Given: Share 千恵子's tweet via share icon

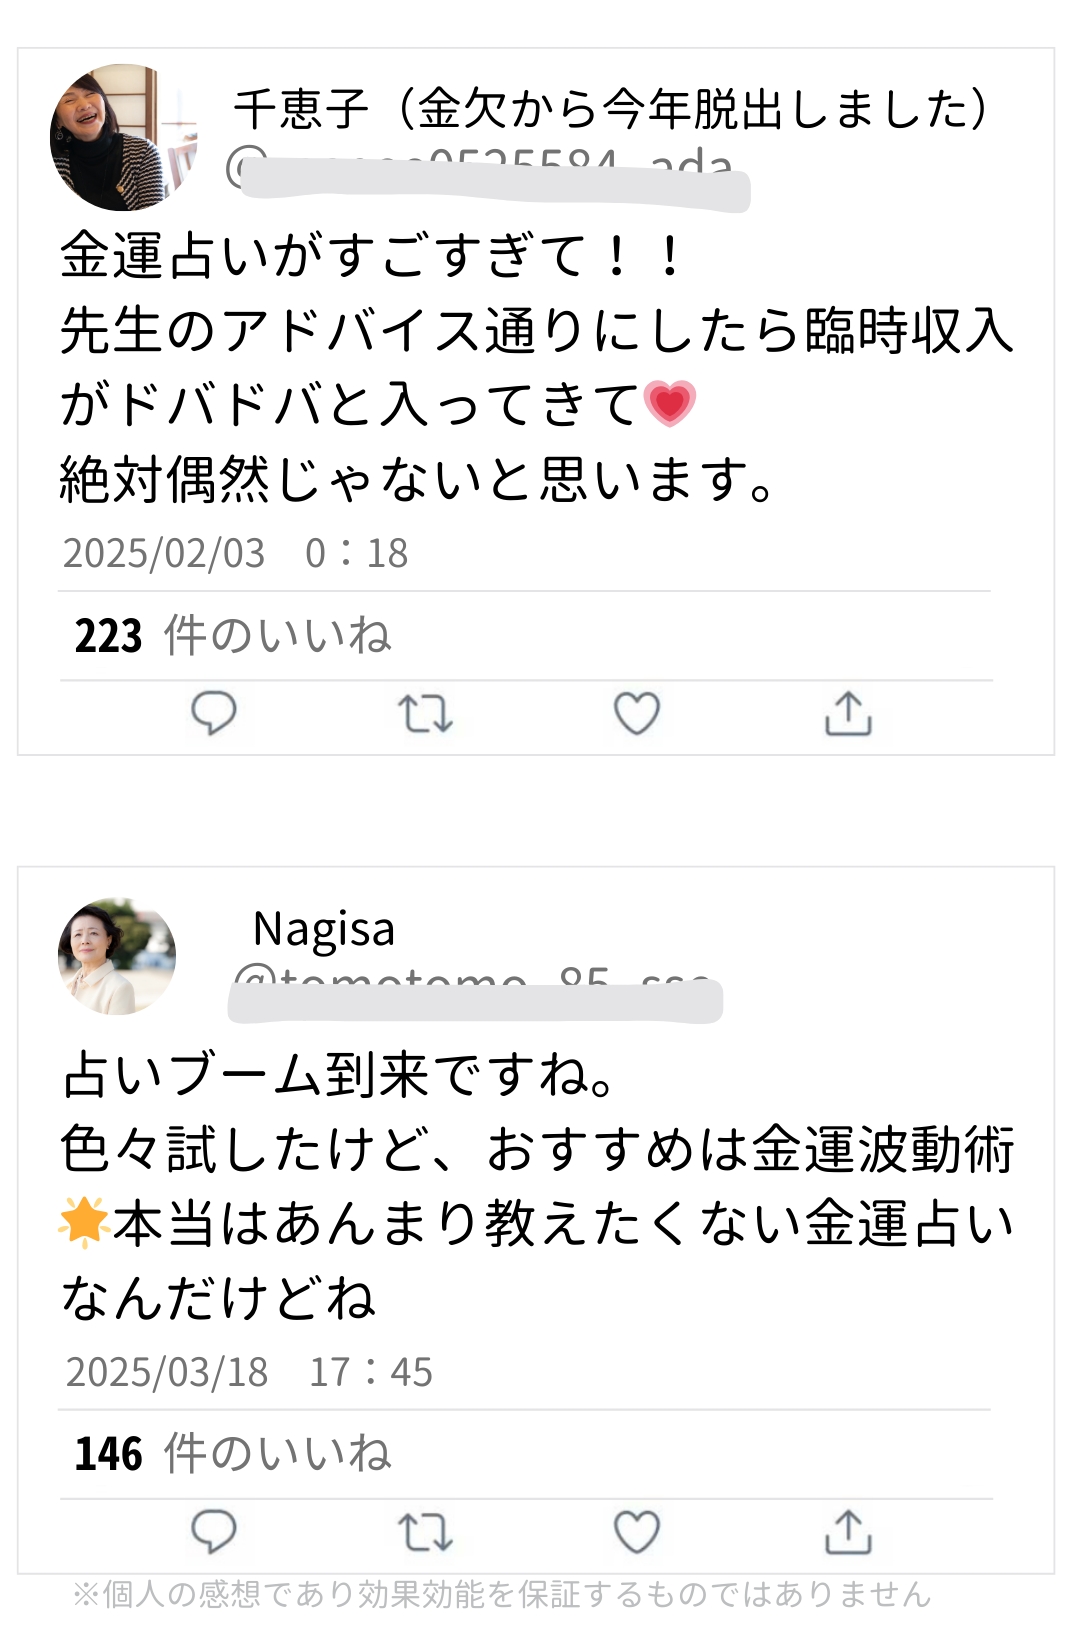Looking at the screenshot, I should pyautogui.click(x=848, y=714).
